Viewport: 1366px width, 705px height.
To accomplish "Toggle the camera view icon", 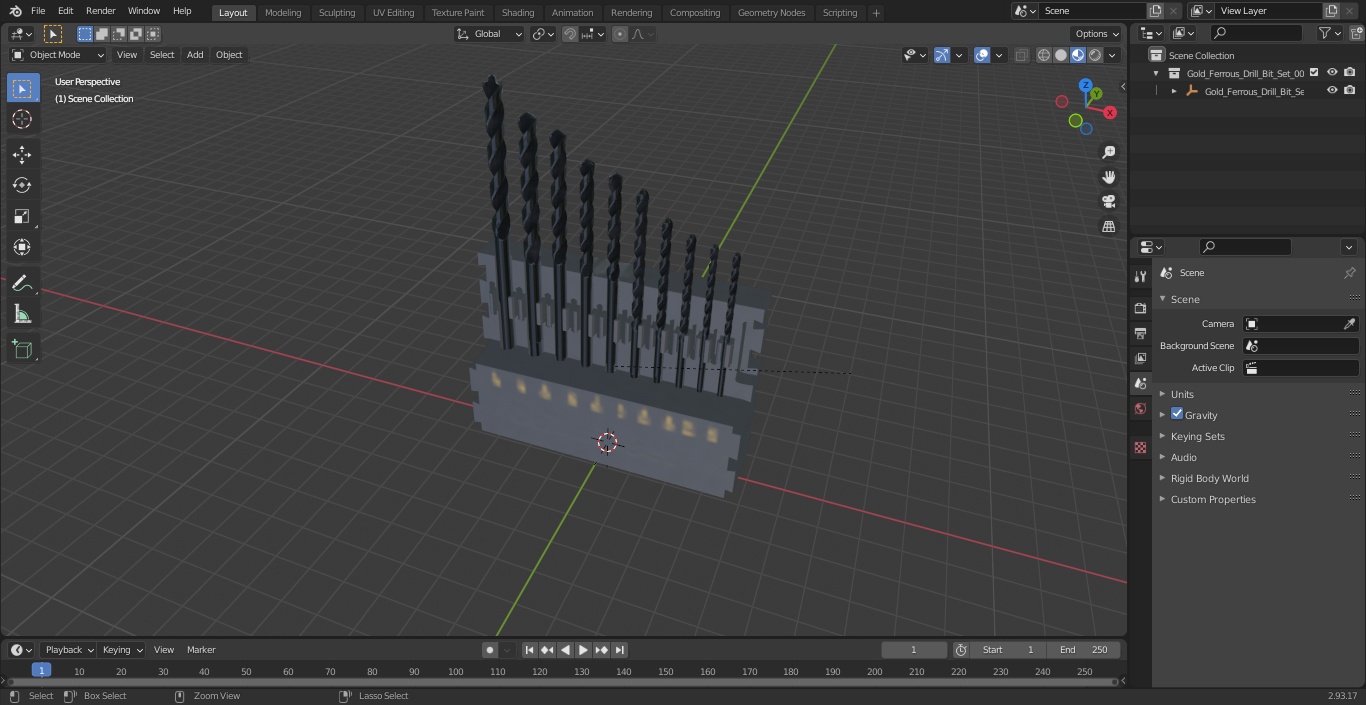I will tap(1108, 202).
